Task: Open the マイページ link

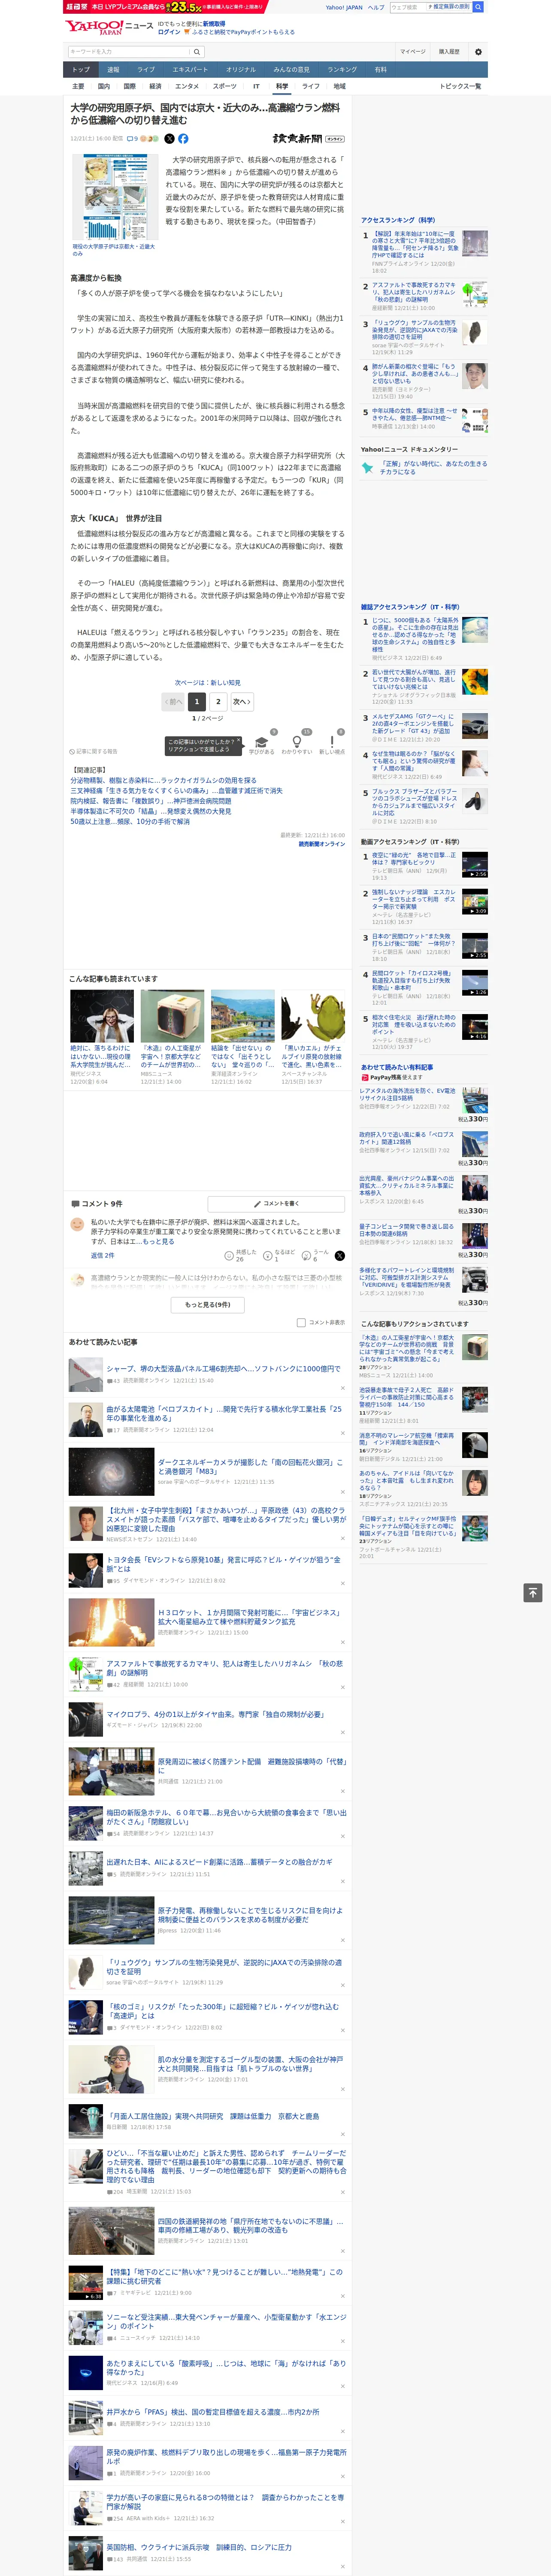Action: pos(412,52)
